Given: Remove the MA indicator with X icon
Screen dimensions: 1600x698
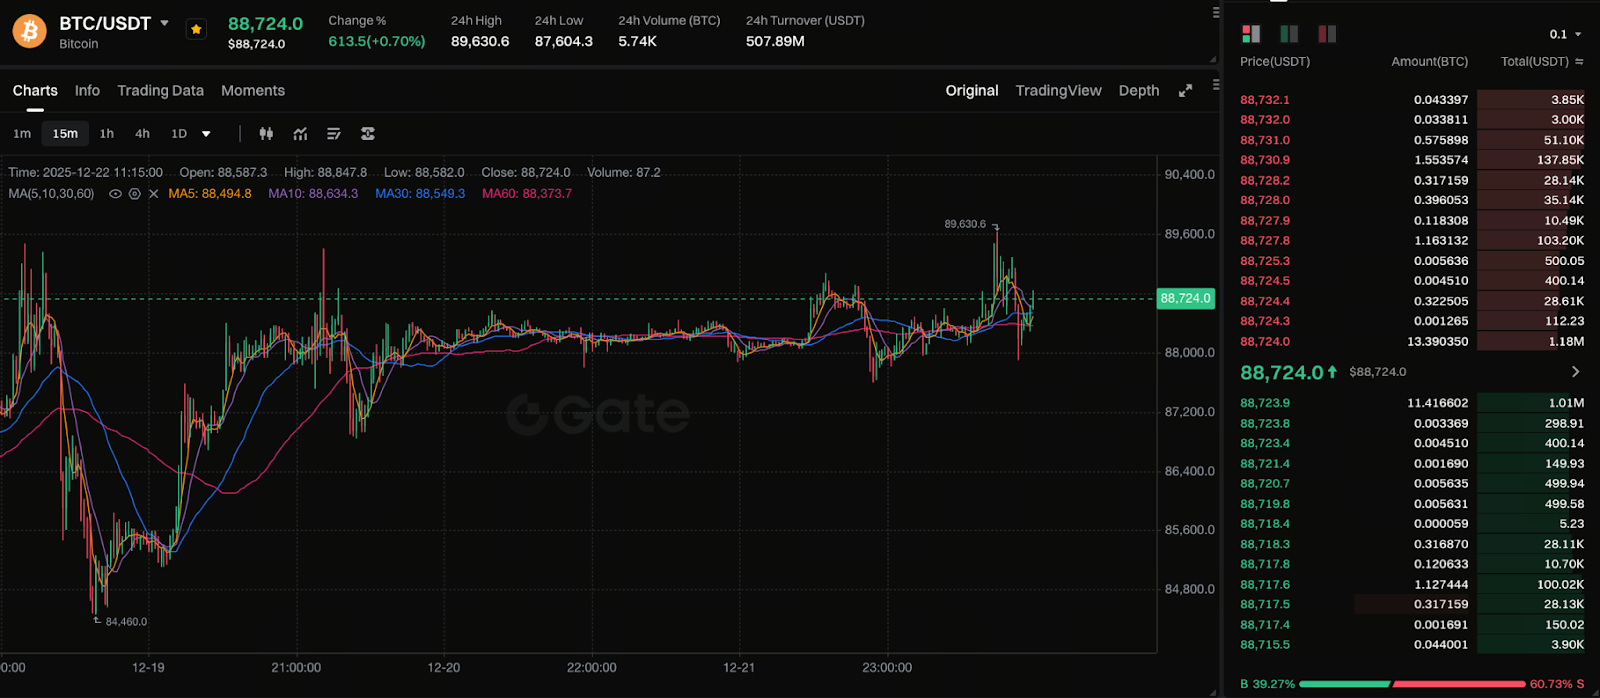Looking at the screenshot, I should click(x=153, y=193).
